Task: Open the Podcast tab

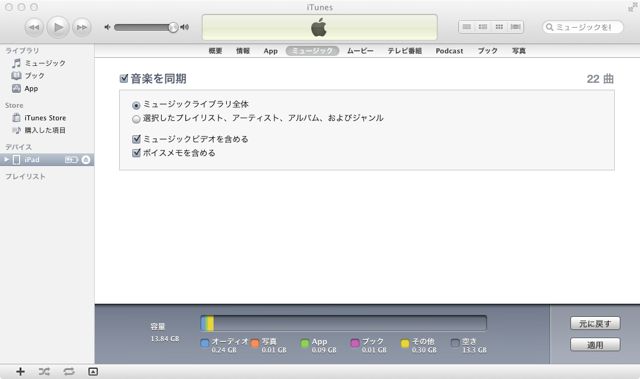Action: point(449,51)
